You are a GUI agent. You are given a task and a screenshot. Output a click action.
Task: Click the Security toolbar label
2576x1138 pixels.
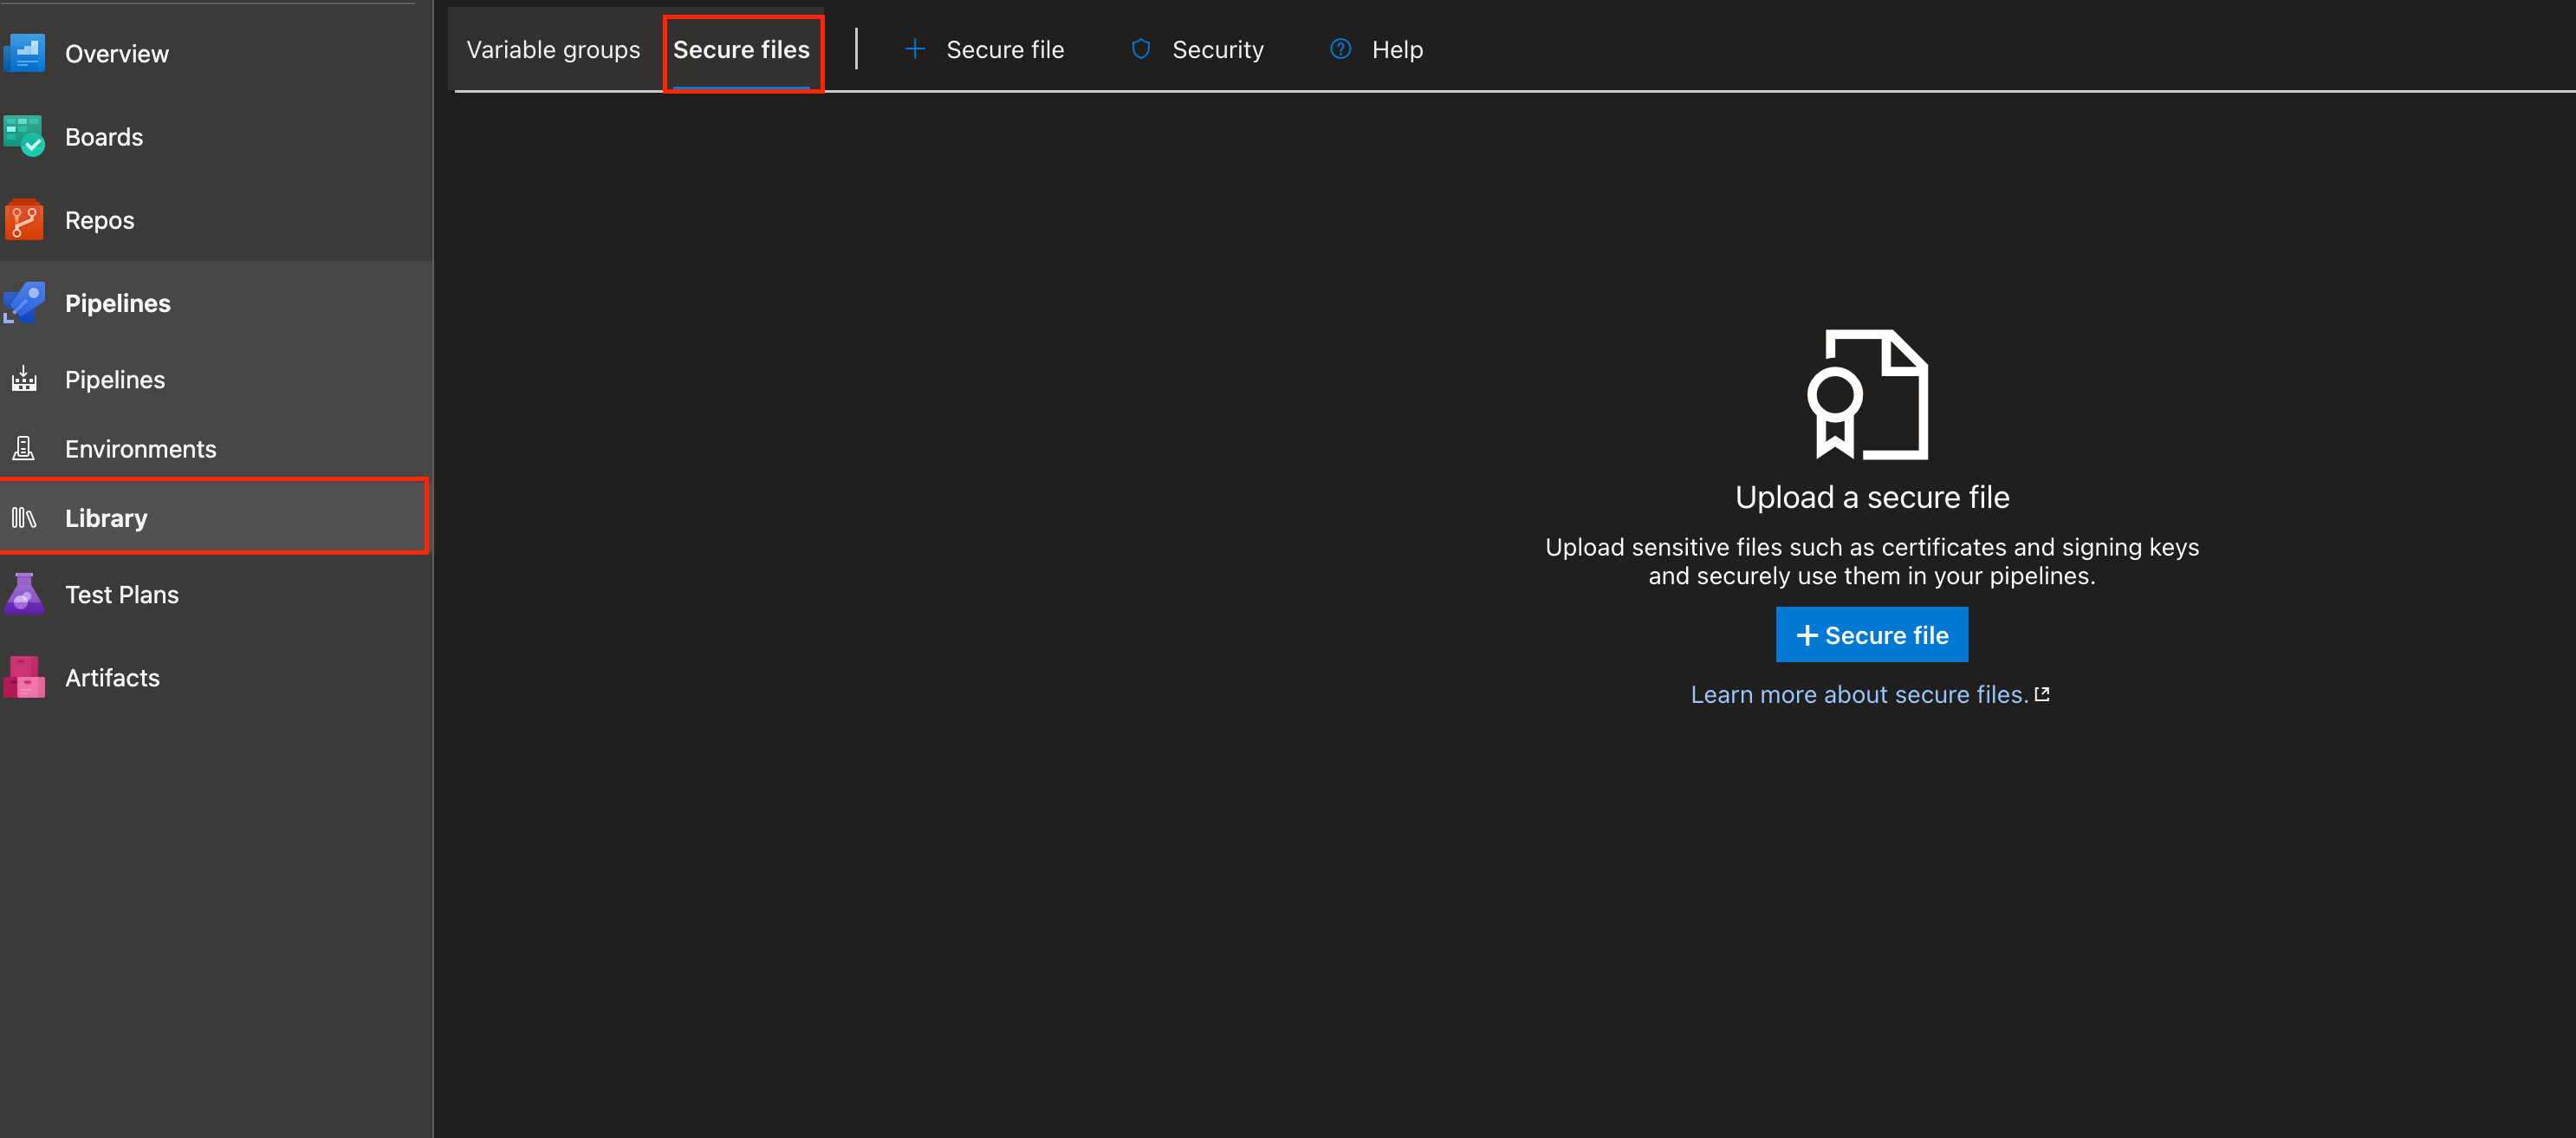[x=1217, y=50]
